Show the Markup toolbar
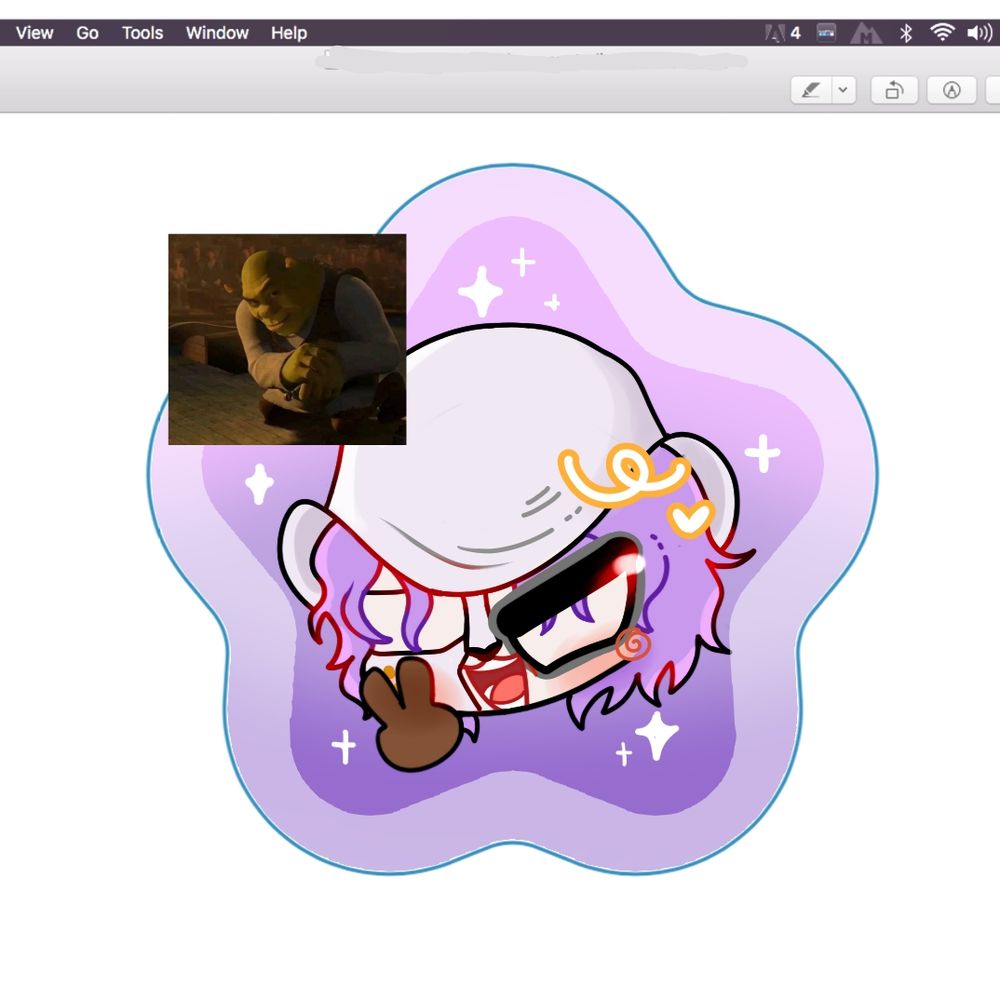1000x1000 pixels. [952, 91]
